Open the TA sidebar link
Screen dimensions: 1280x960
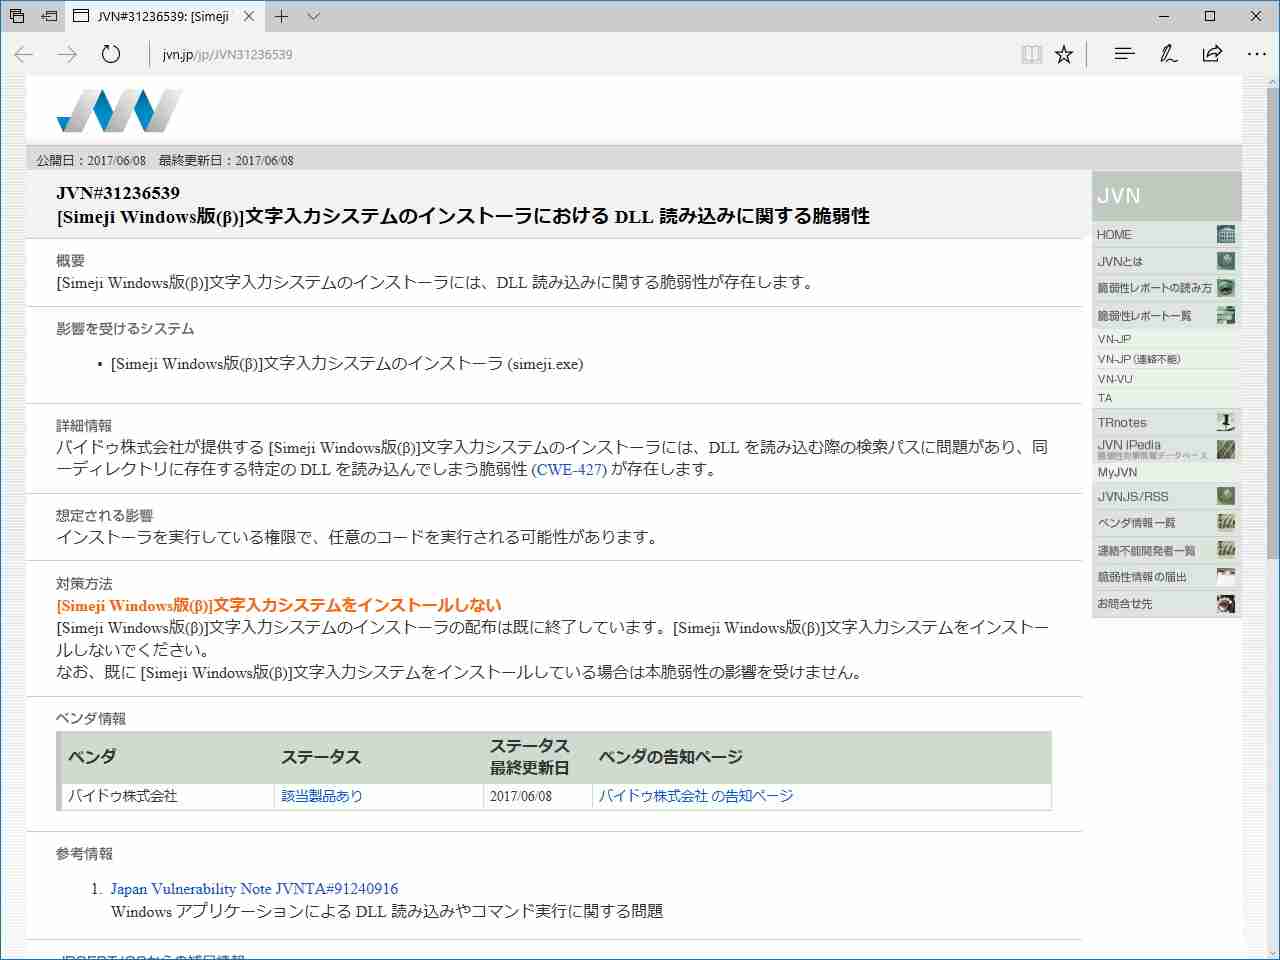point(1104,398)
